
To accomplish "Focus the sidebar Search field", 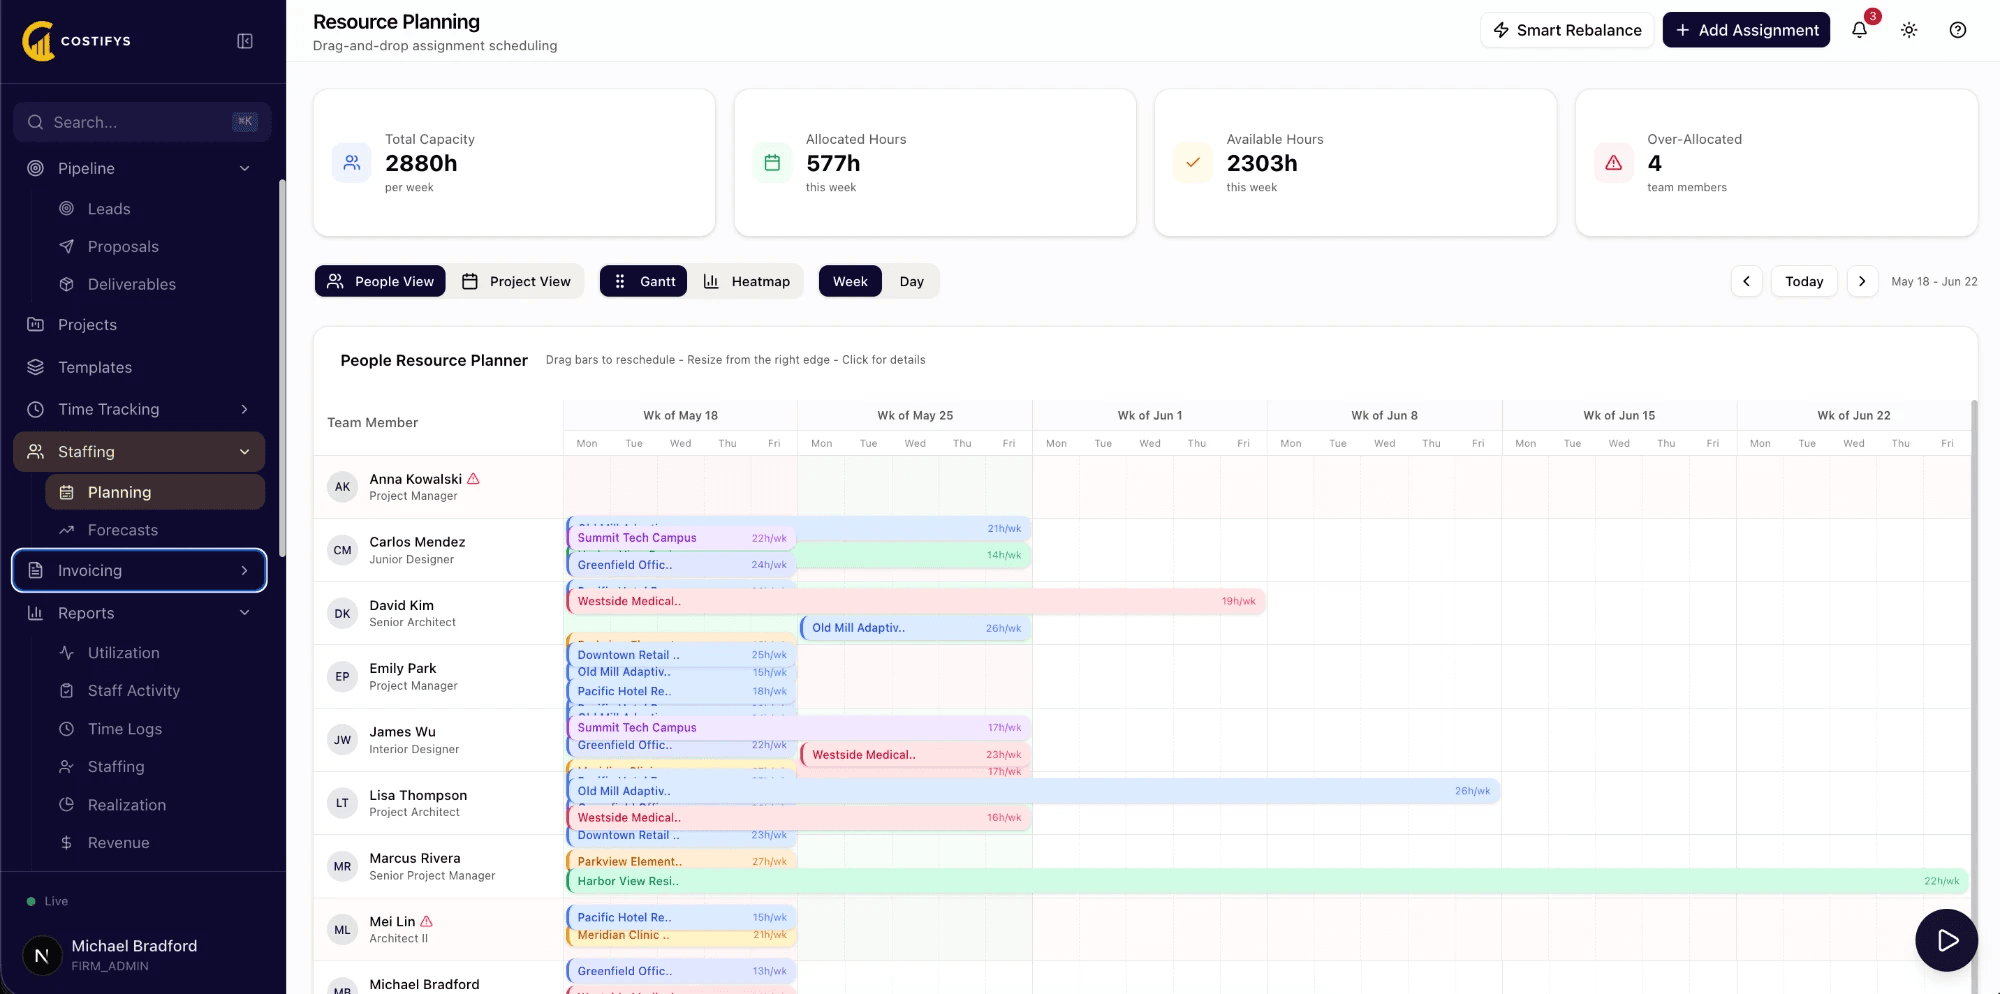I will coord(142,122).
